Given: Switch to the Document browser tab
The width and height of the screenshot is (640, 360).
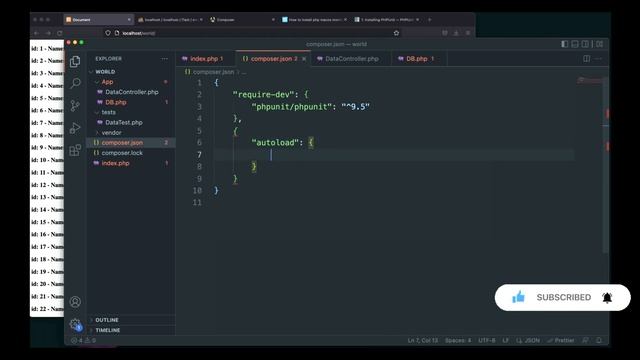Looking at the screenshot, I should [x=98, y=20].
